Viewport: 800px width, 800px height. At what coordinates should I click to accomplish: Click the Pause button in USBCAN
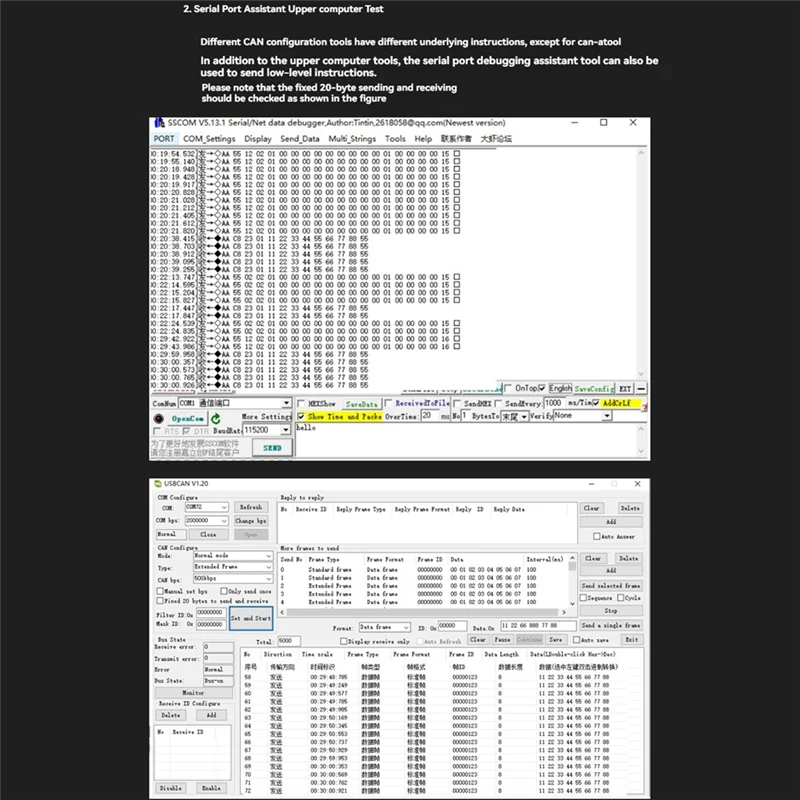pyautogui.click(x=502, y=640)
